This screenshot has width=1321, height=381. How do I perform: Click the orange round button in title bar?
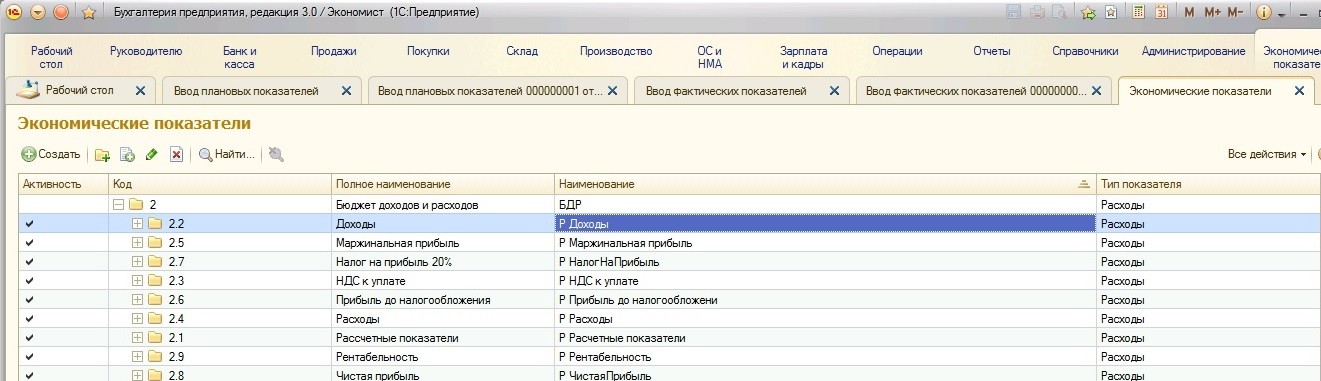point(60,13)
